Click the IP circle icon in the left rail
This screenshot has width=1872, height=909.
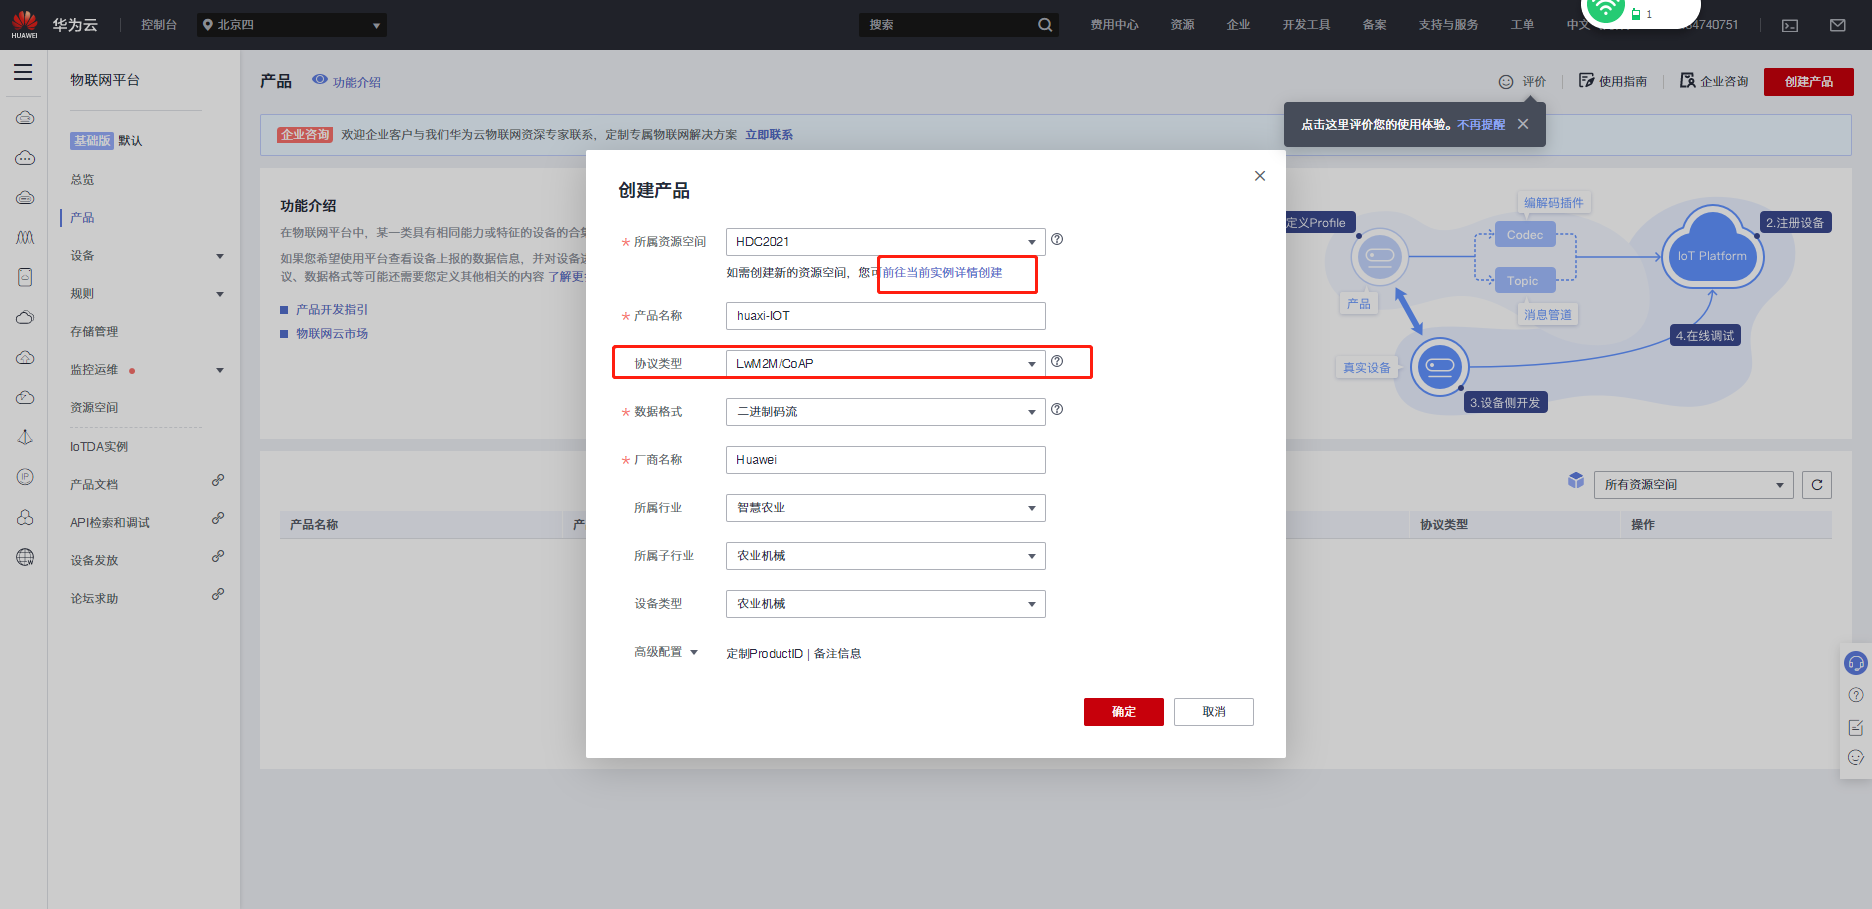point(25,477)
